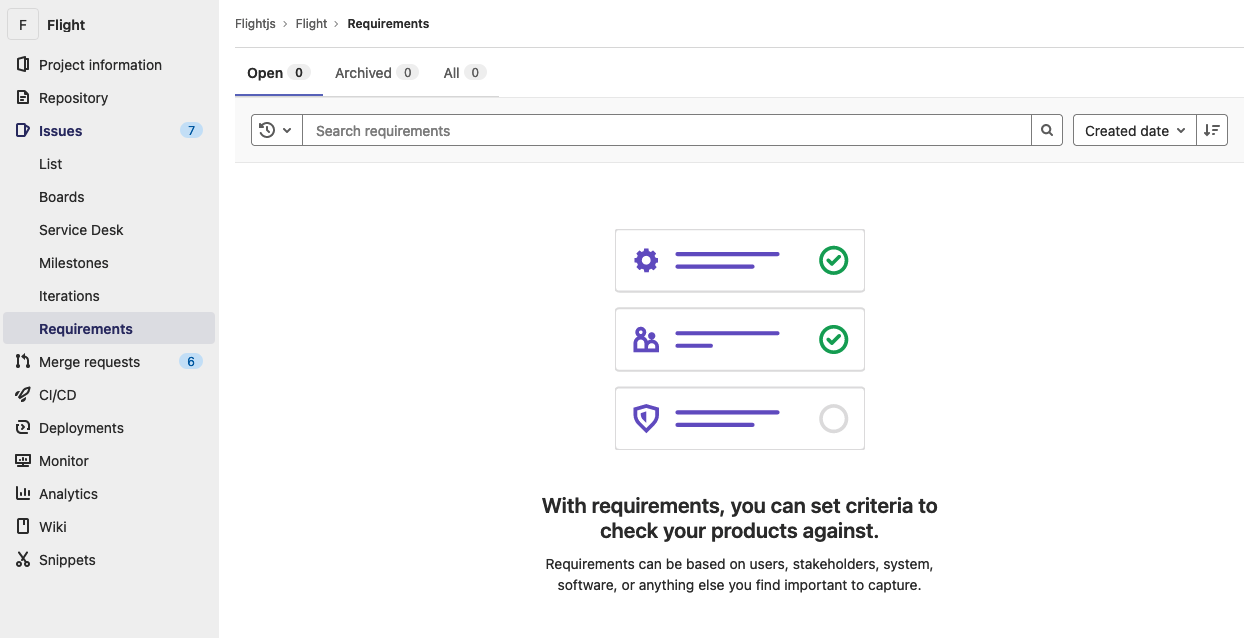The image size is (1259, 638).
Task: Click the Merge requests icon in the sidebar
Action: 21,361
